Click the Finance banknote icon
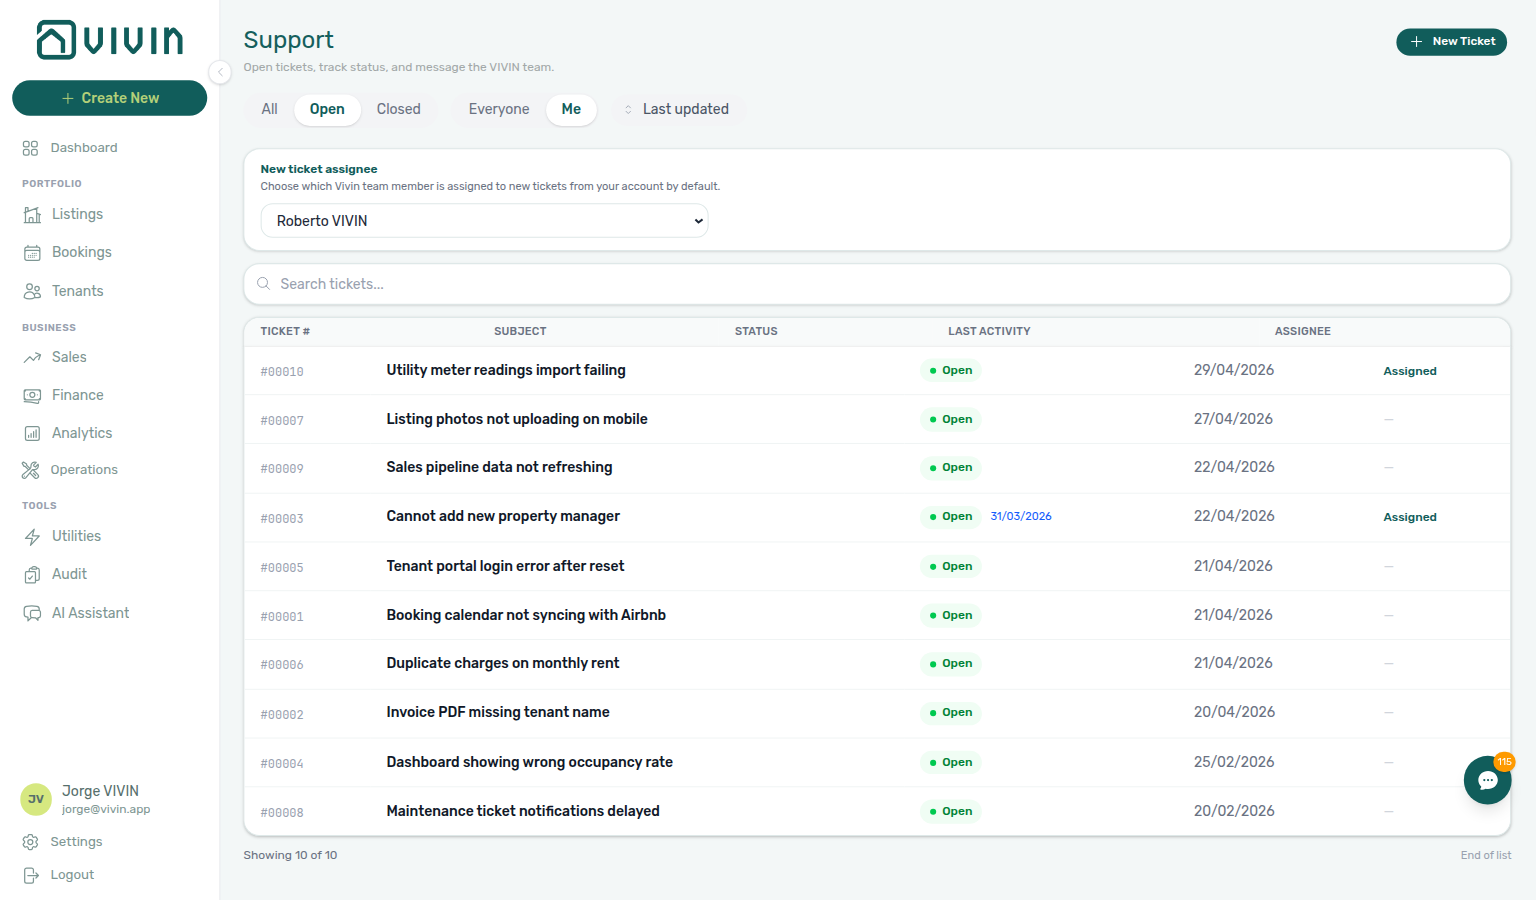The image size is (1536, 900). tap(32, 396)
